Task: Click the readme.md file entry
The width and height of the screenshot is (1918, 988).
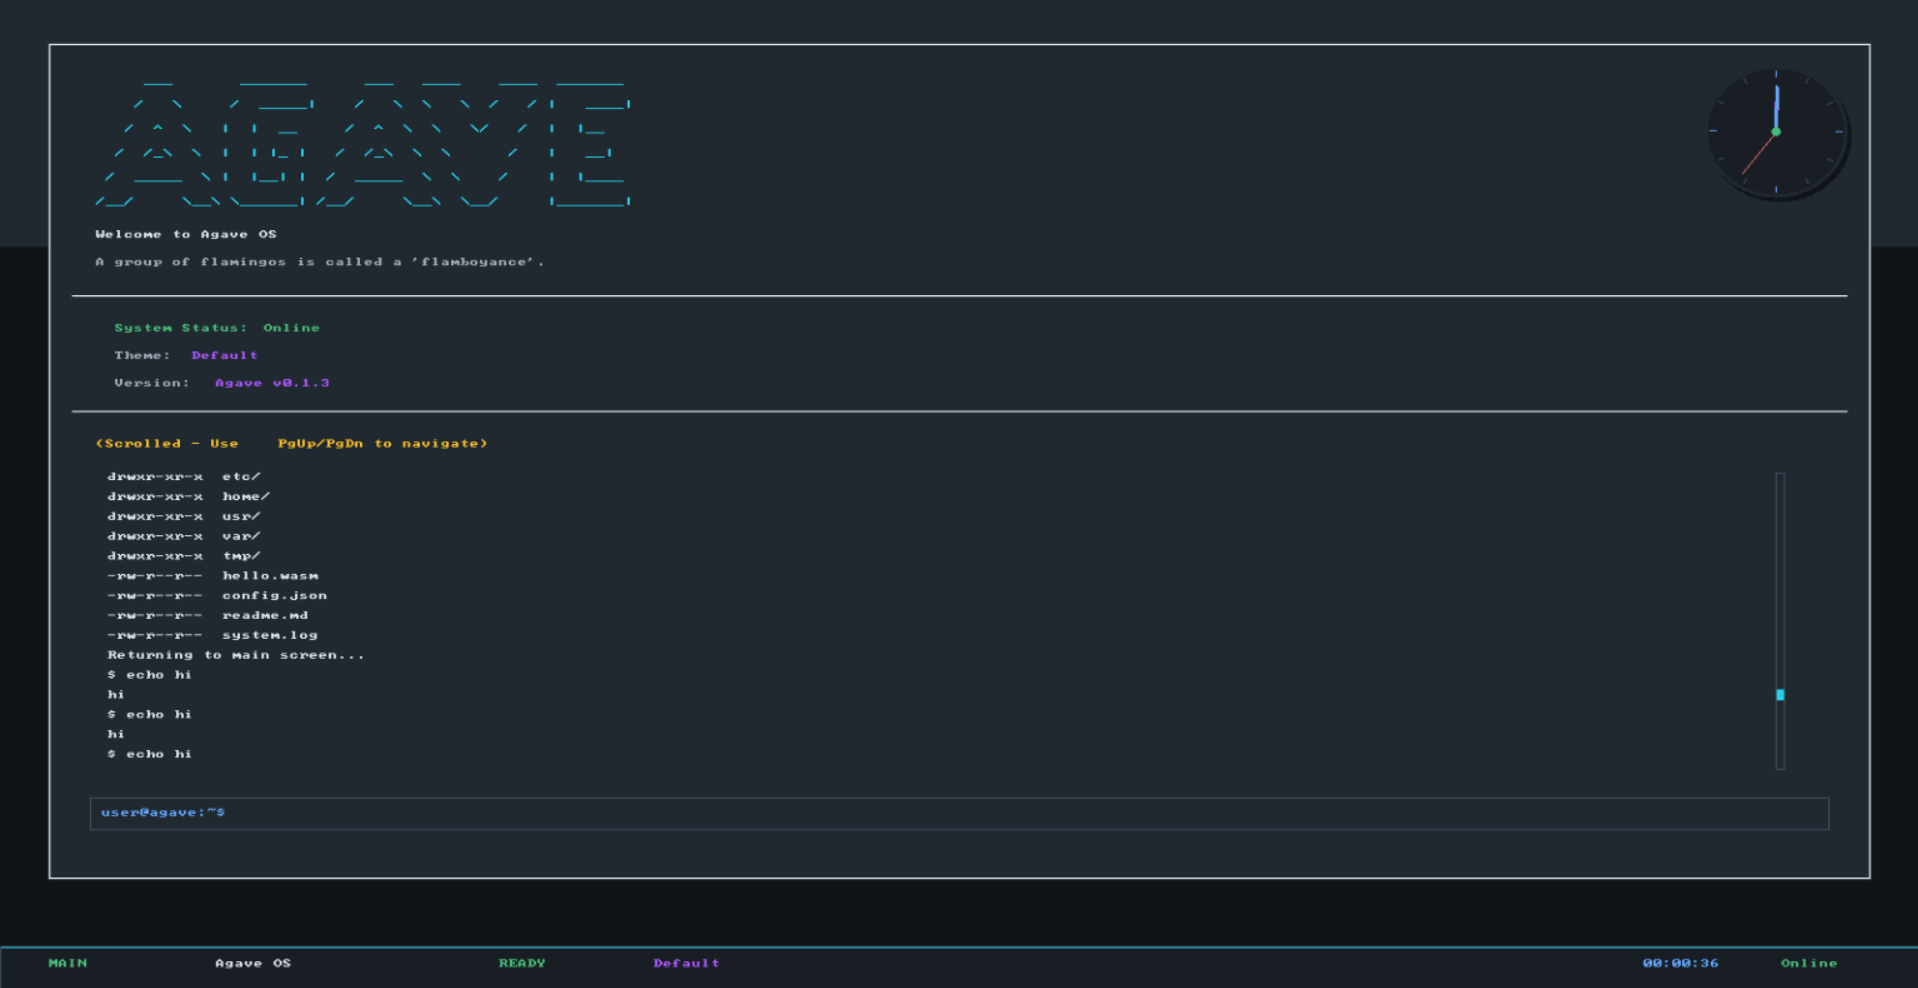Action: pyautogui.click(x=265, y=616)
